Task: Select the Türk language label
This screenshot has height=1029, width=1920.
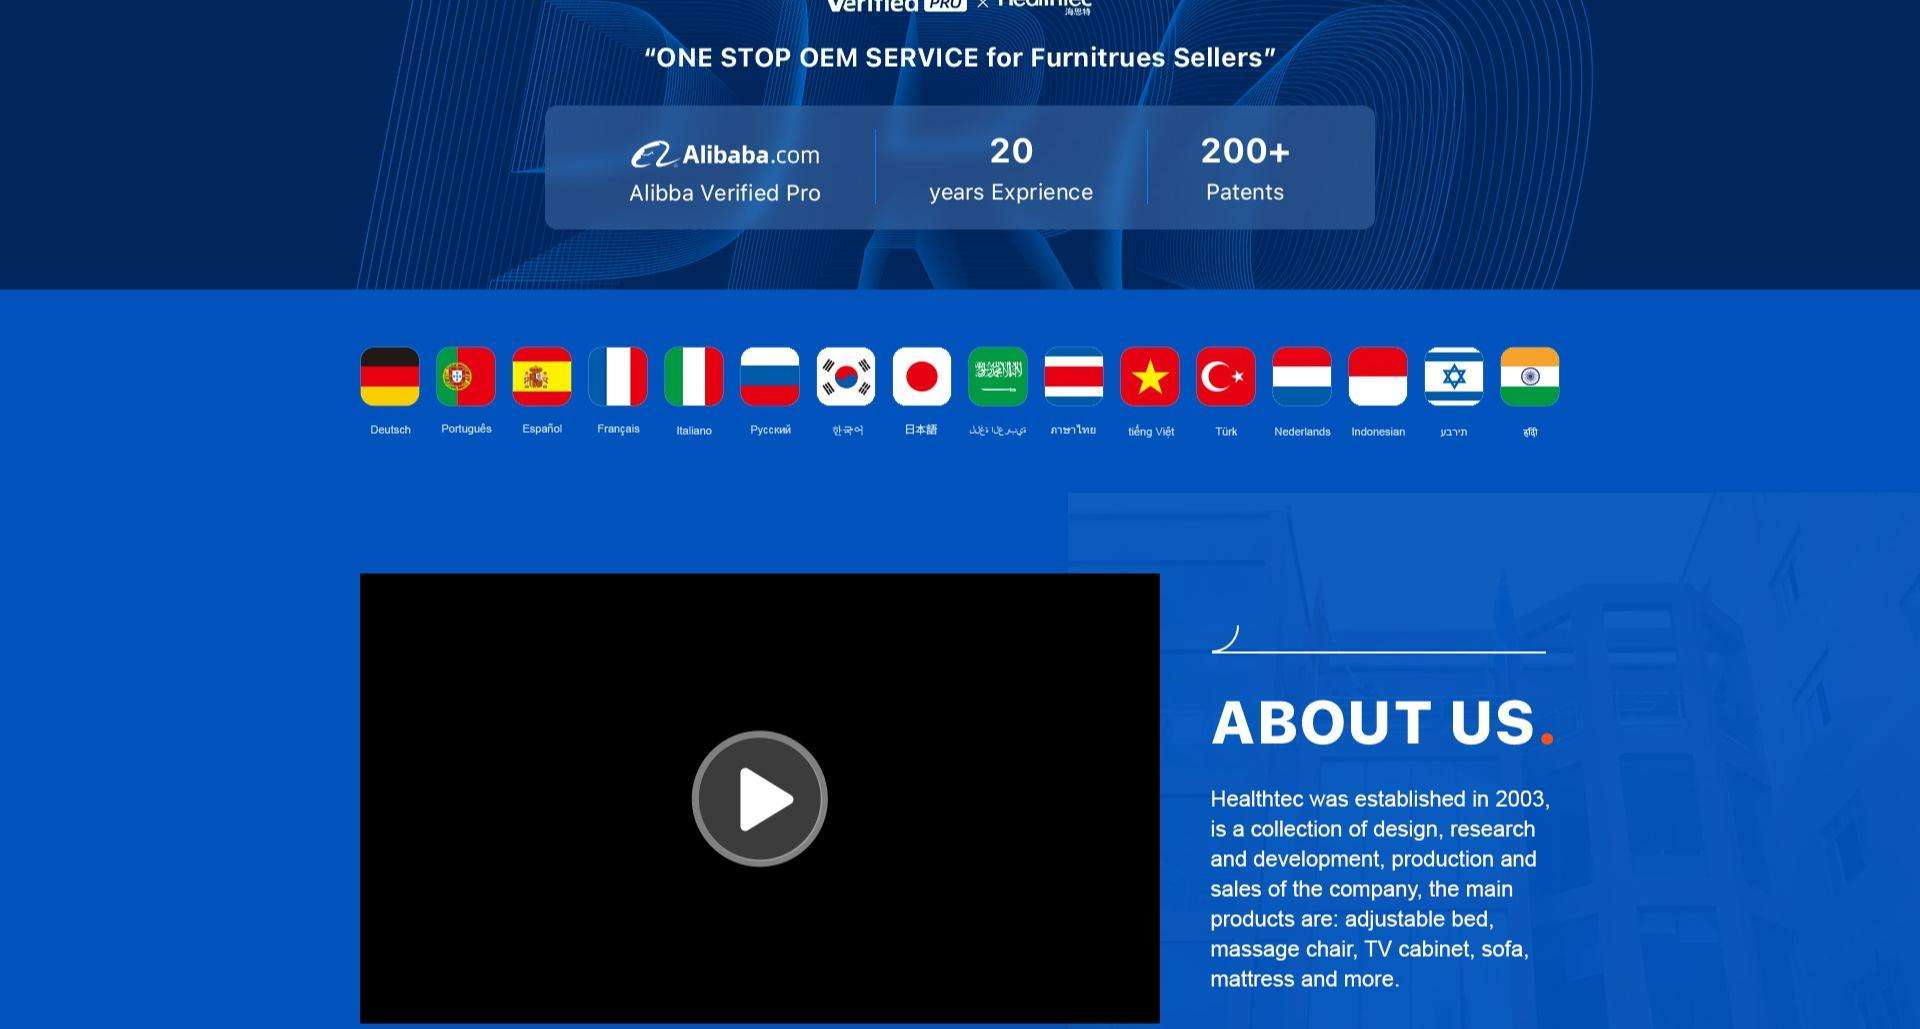Action: click(x=1226, y=432)
